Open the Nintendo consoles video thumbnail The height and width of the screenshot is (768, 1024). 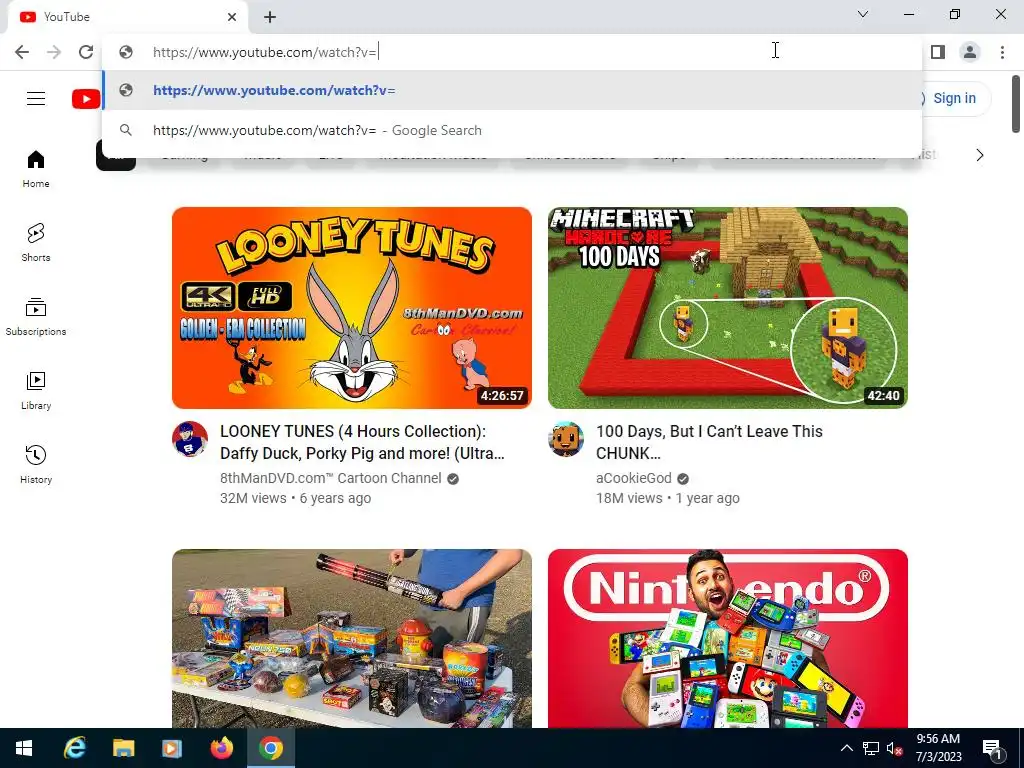(728, 639)
